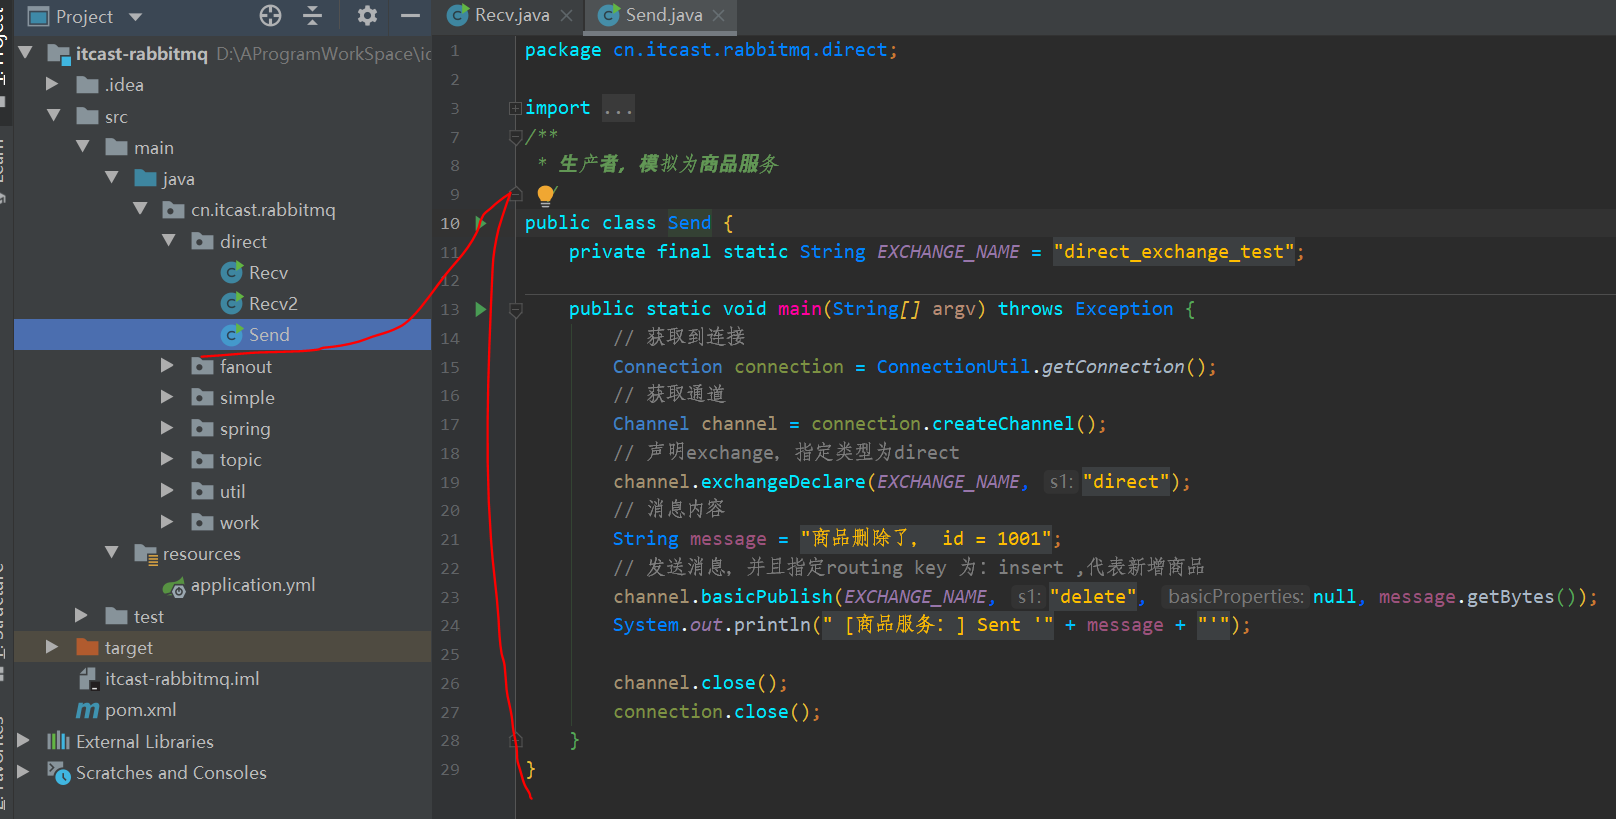Collapse the cn.itcast.rabbitmq package
The width and height of the screenshot is (1616, 819).
click(x=140, y=209)
